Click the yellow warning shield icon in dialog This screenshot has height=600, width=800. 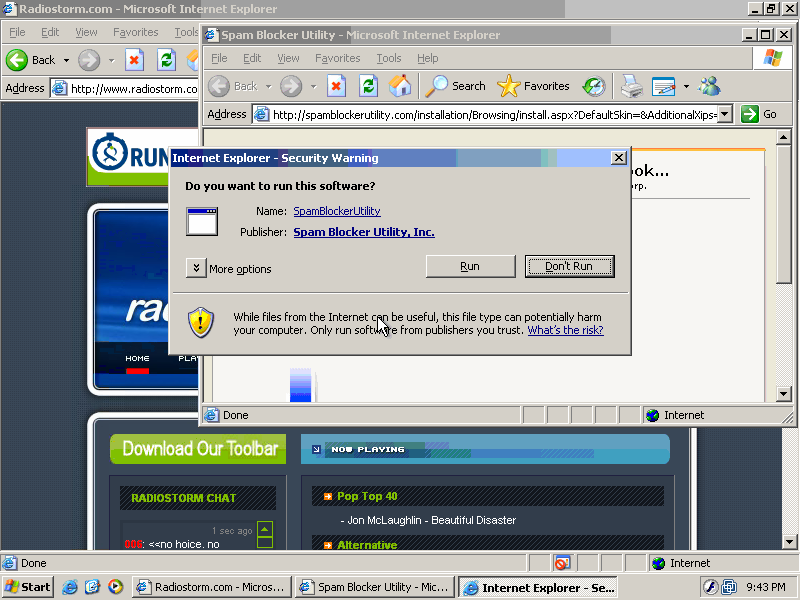(x=201, y=322)
